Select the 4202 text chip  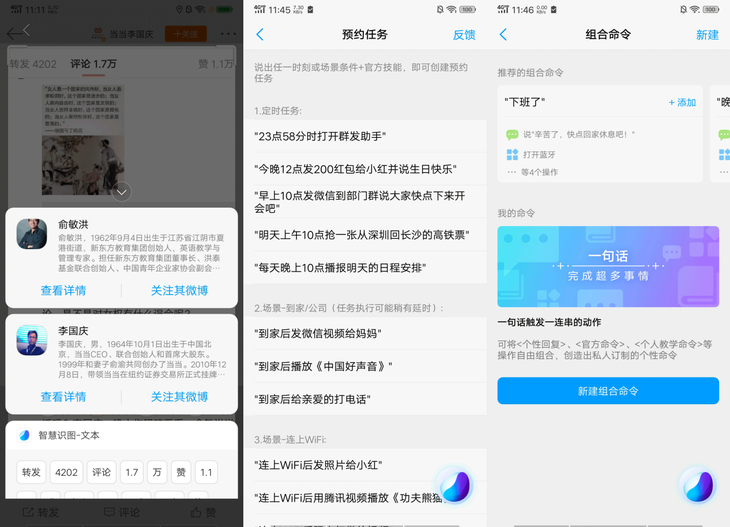(x=67, y=472)
